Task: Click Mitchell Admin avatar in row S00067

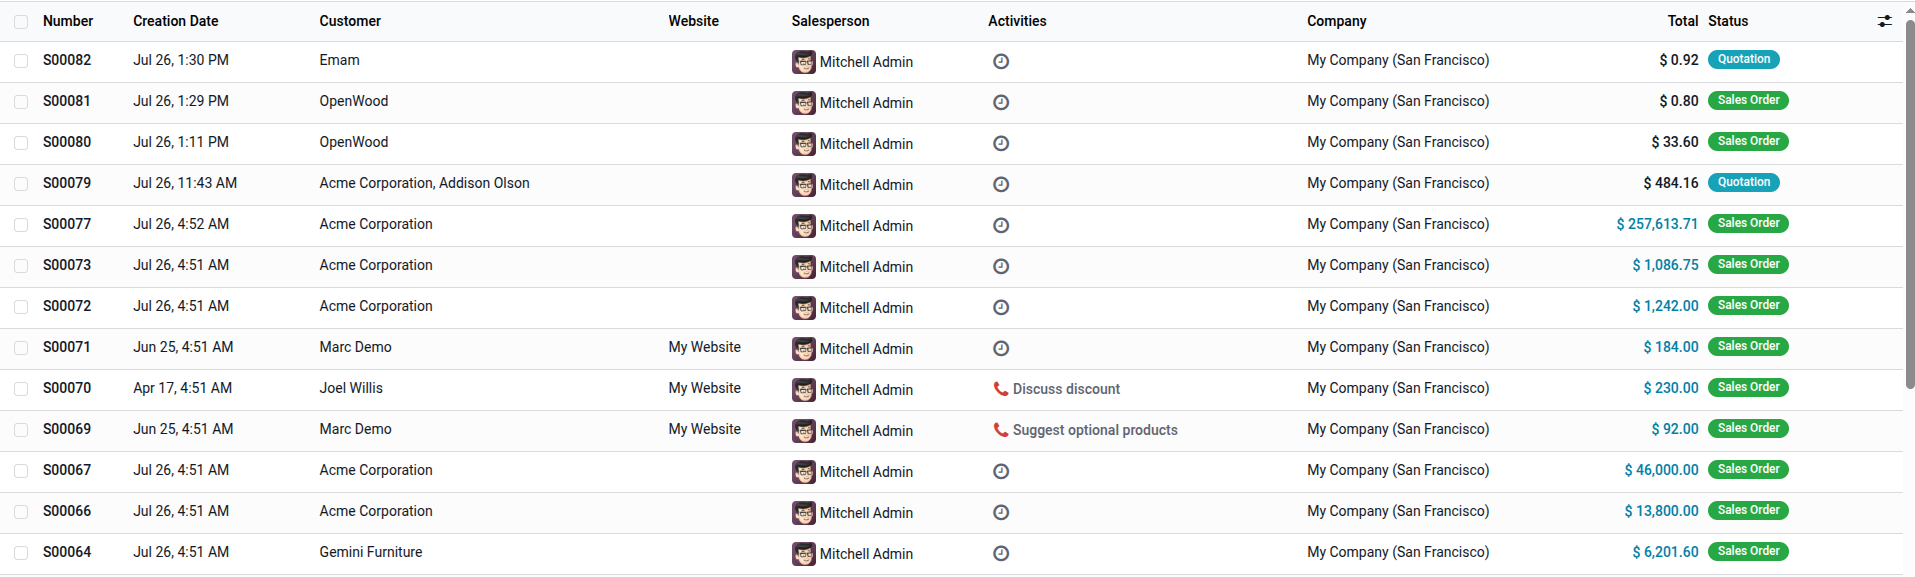Action: [x=804, y=472]
